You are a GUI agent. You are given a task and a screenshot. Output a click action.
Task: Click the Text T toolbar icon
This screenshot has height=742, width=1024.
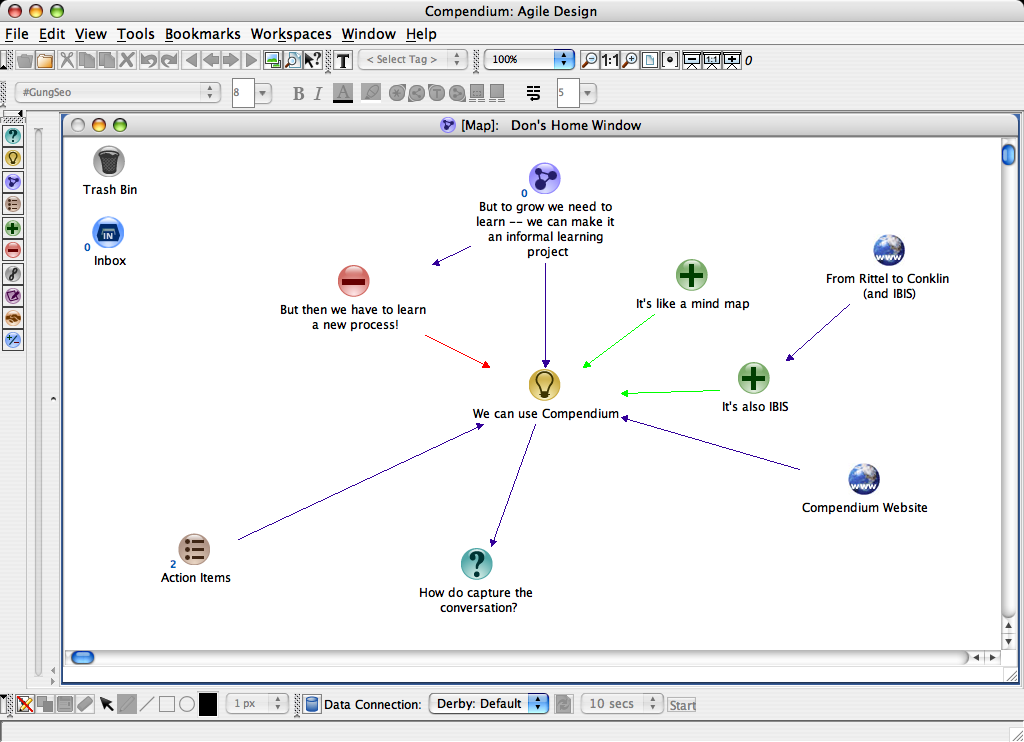(x=344, y=61)
